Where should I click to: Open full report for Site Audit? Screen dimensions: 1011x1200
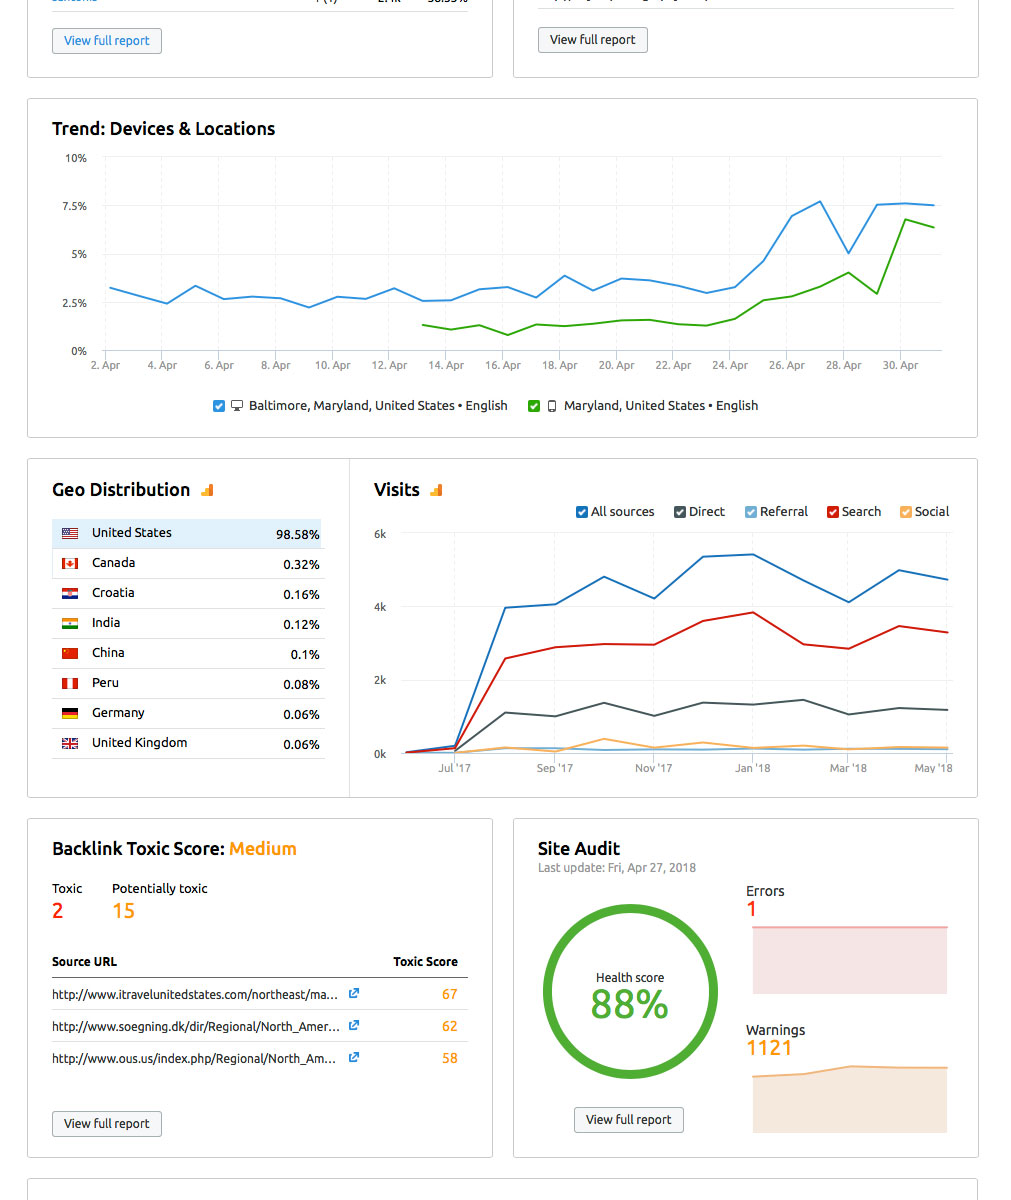click(x=629, y=1120)
